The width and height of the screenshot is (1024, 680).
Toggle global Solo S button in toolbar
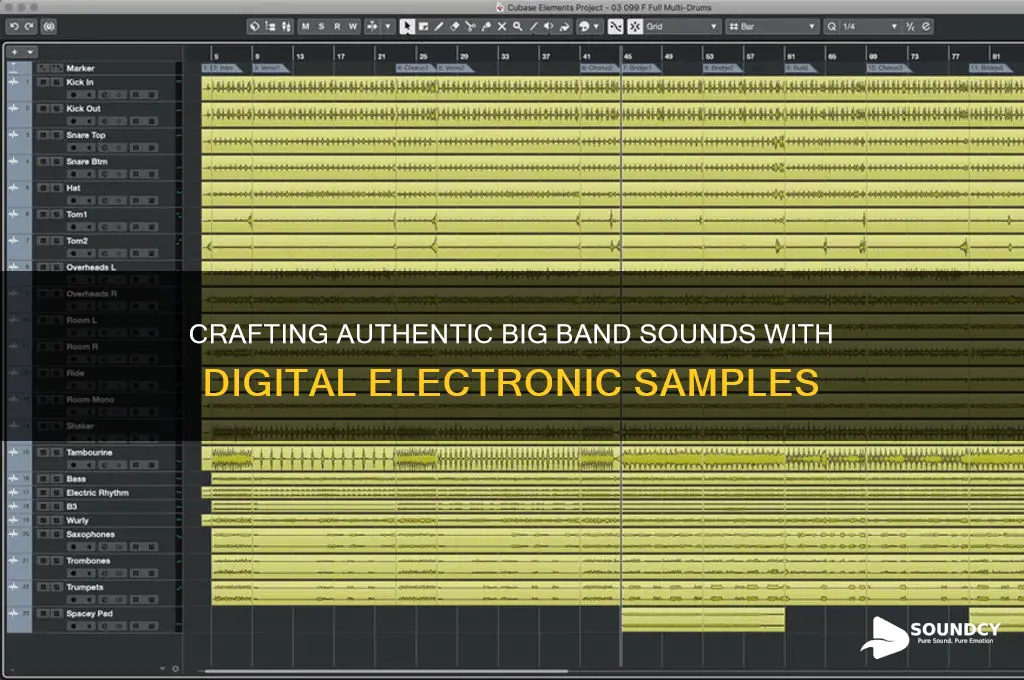pyautogui.click(x=321, y=26)
